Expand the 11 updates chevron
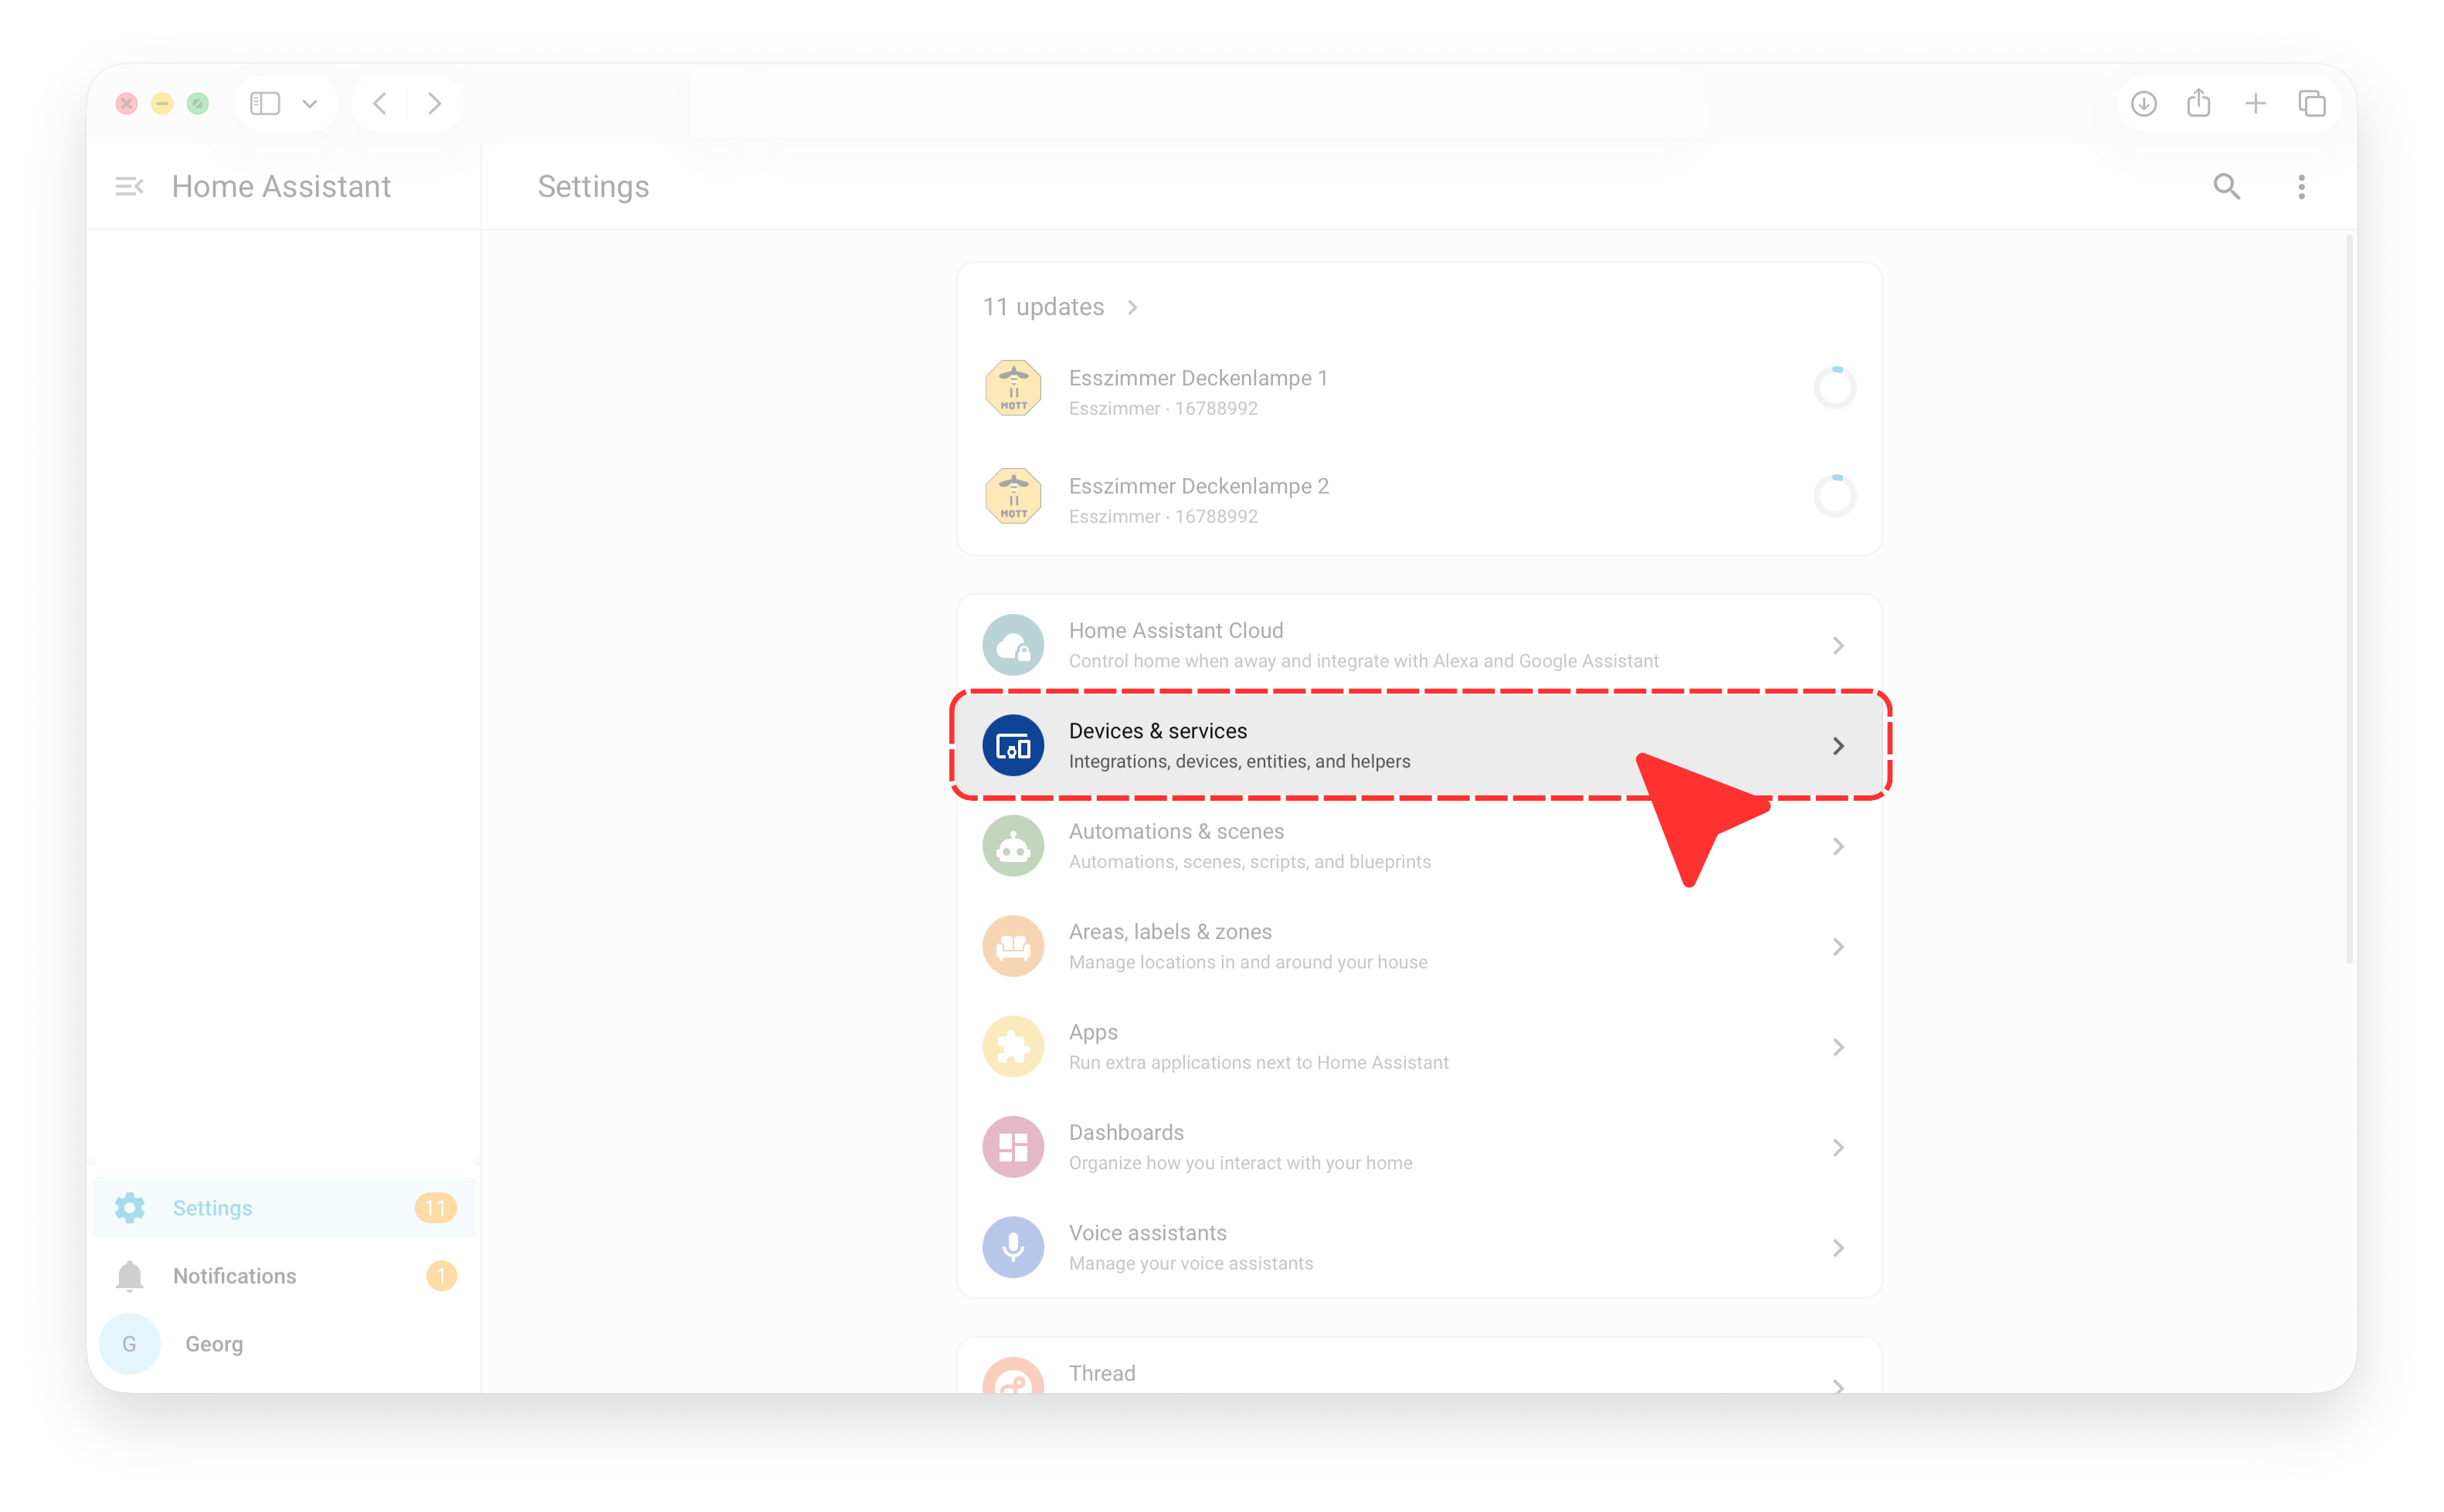 click(1132, 307)
